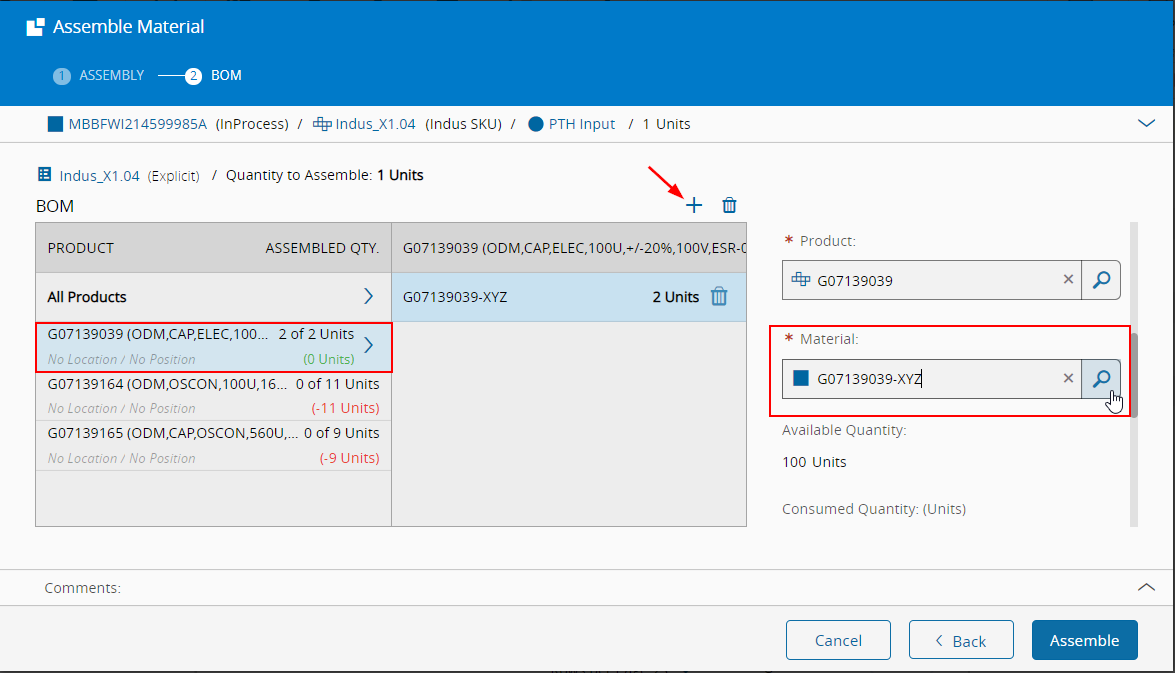Image resolution: width=1175 pixels, height=673 pixels.
Task: Click the plus icon to add BOM item
Action: [x=694, y=205]
